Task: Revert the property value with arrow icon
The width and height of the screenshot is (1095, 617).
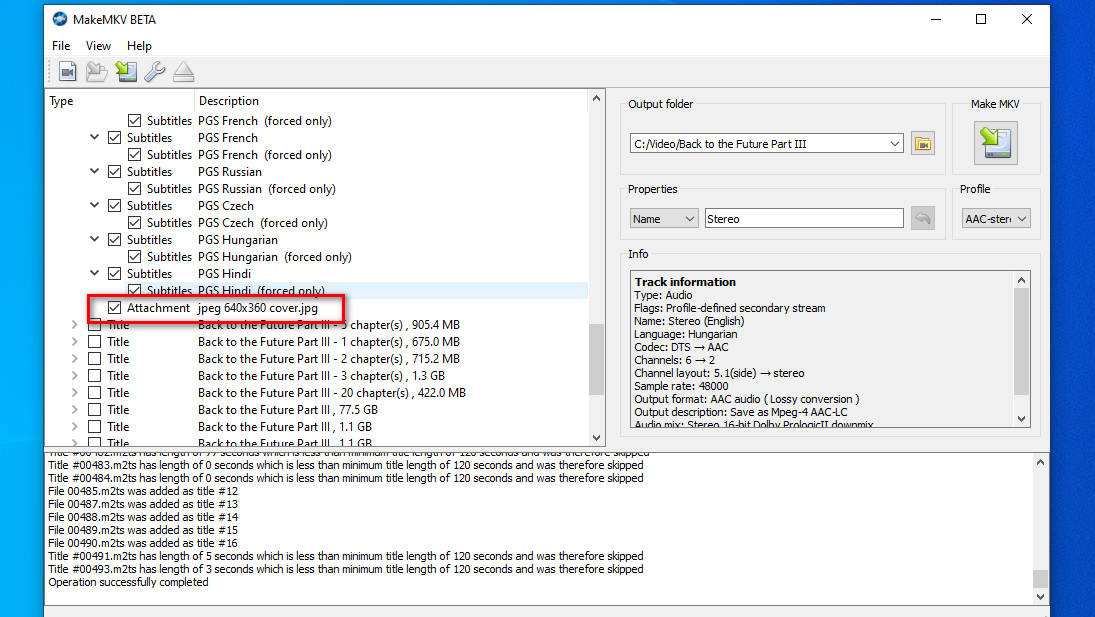Action: pyautogui.click(x=923, y=218)
